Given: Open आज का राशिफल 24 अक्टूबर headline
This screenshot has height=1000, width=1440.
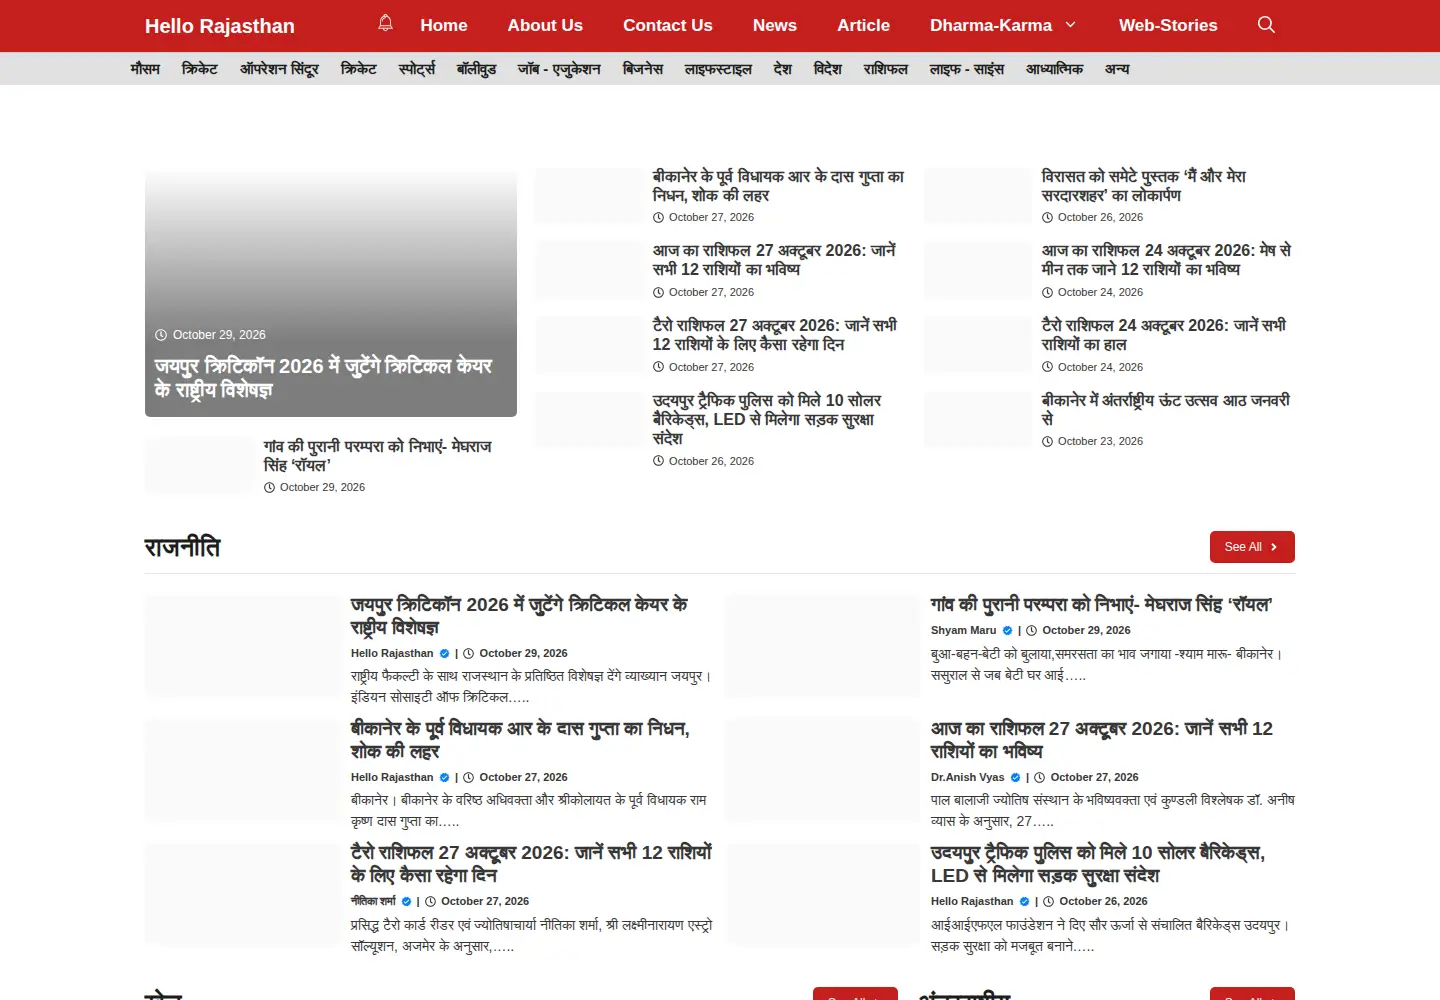Looking at the screenshot, I should click(1166, 260).
